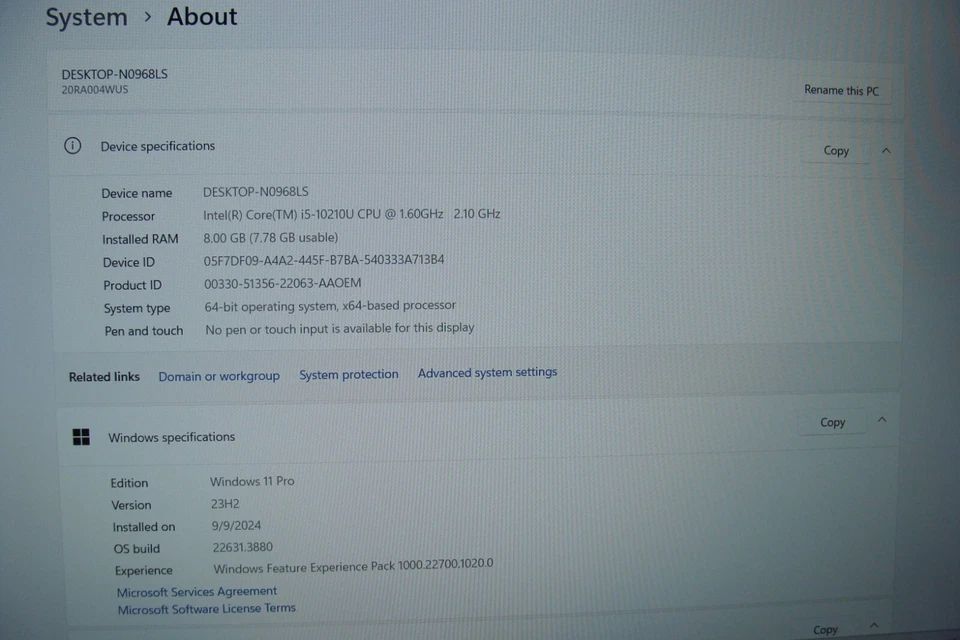Open Domain or workgroup link
The image size is (960, 640).
coord(219,376)
